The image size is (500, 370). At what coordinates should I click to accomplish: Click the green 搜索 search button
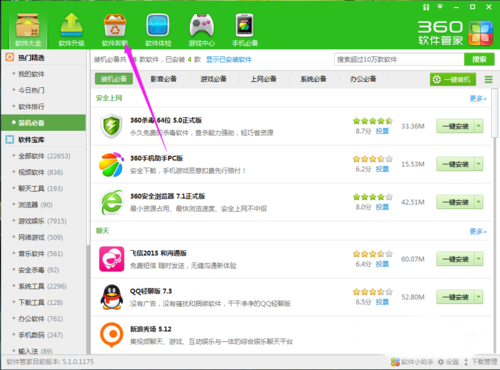click(x=479, y=59)
